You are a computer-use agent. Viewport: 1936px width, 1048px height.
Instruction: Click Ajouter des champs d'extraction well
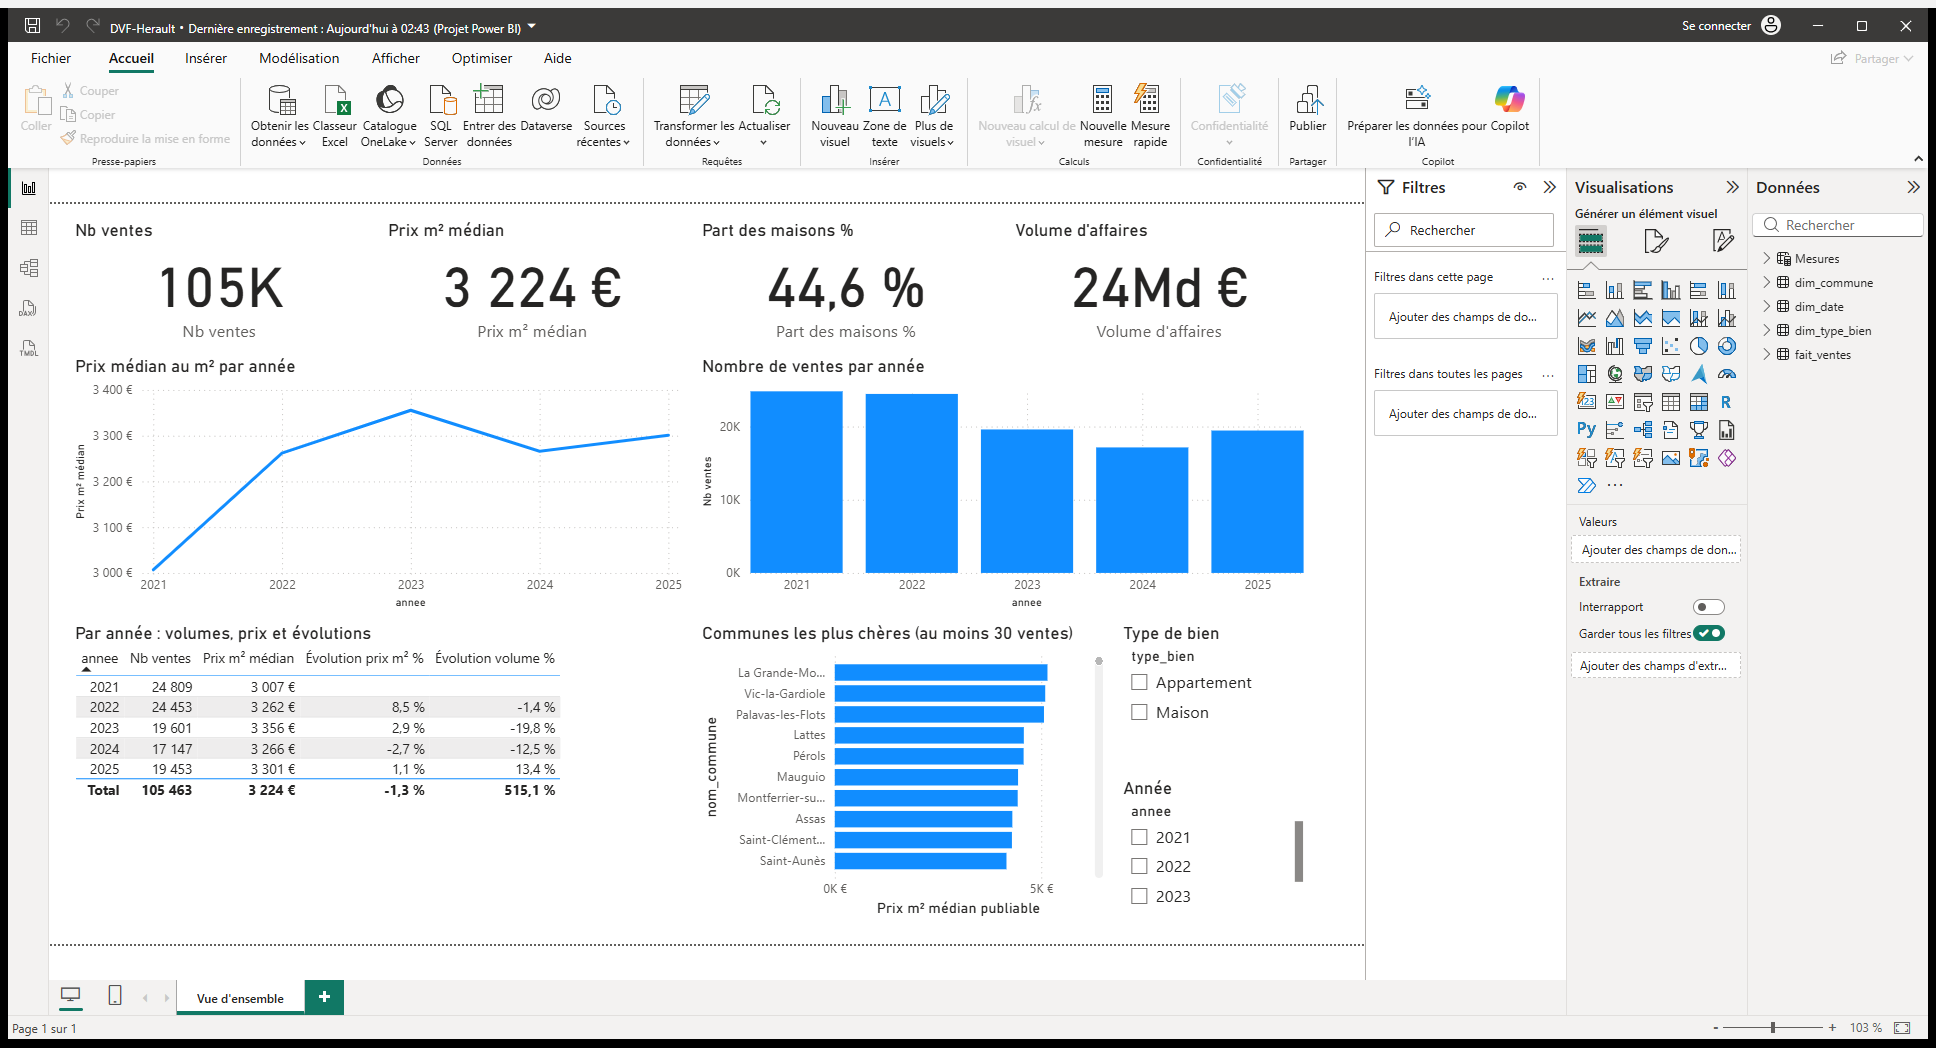tap(1655, 666)
